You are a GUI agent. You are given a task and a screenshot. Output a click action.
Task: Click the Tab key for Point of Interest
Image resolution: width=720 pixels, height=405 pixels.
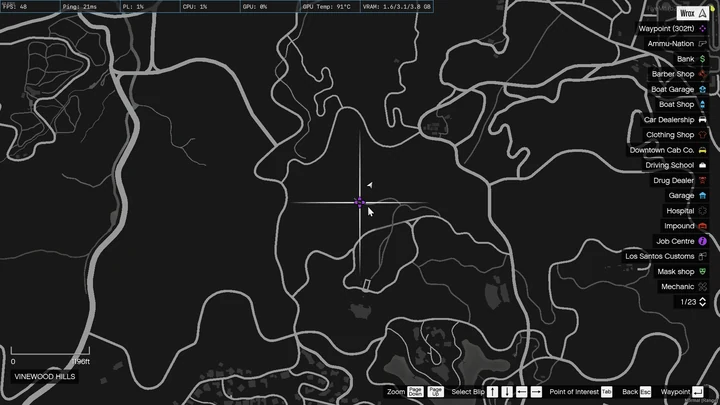pos(607,392)
